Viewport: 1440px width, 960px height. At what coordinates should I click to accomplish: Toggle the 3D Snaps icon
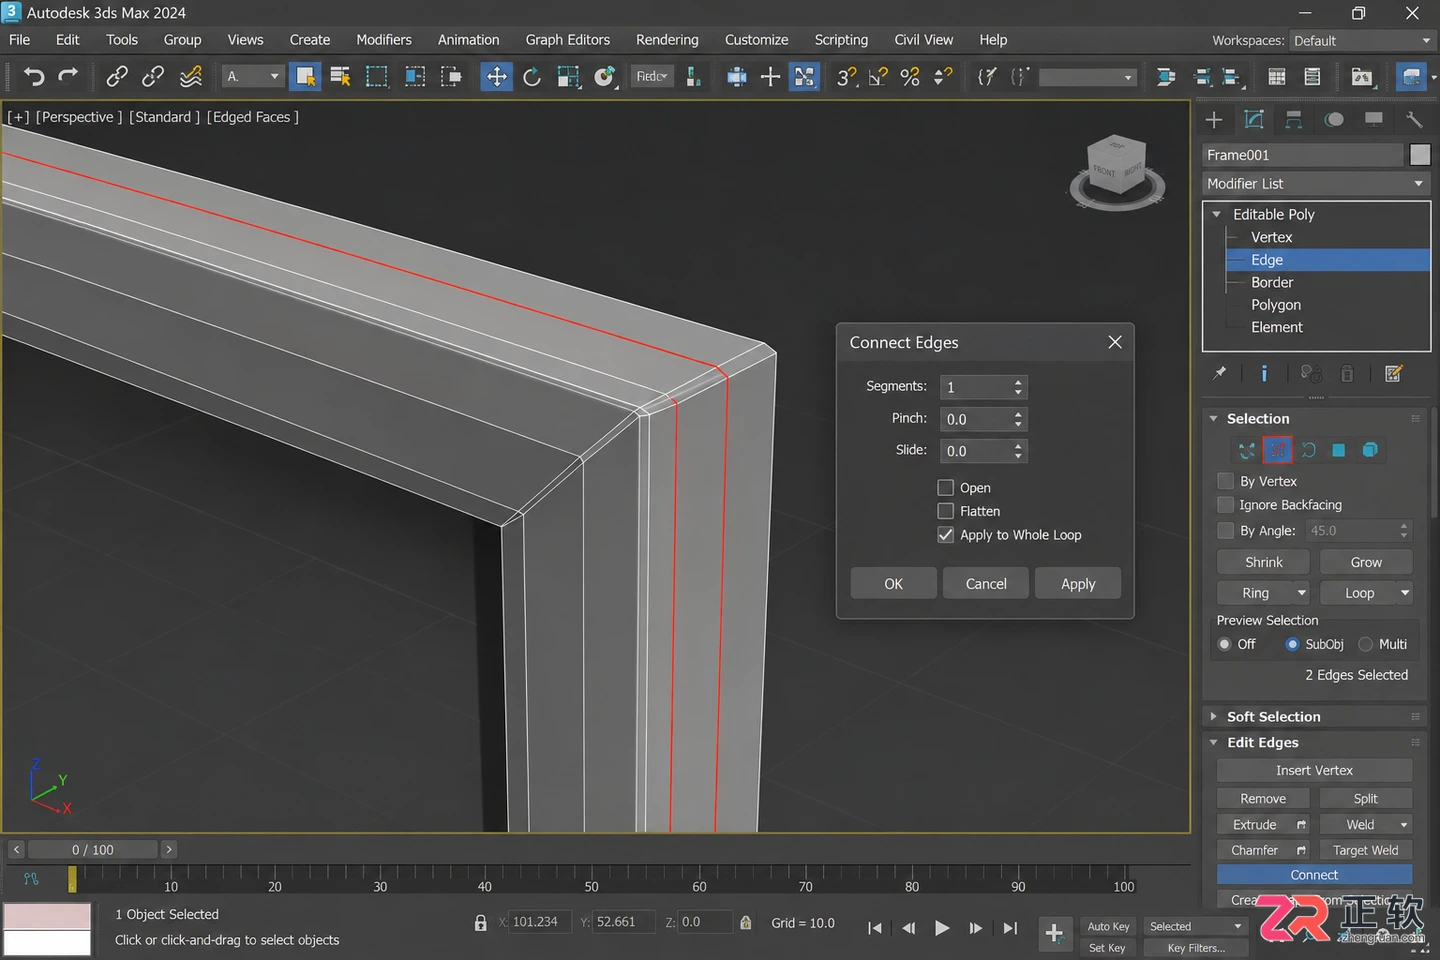(846, 77)
